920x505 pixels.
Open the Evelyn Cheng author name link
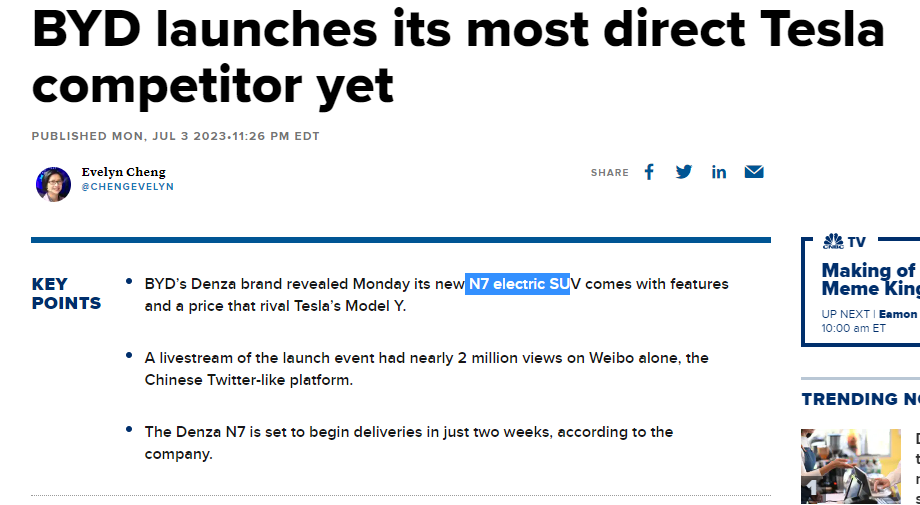coord(123,172)
